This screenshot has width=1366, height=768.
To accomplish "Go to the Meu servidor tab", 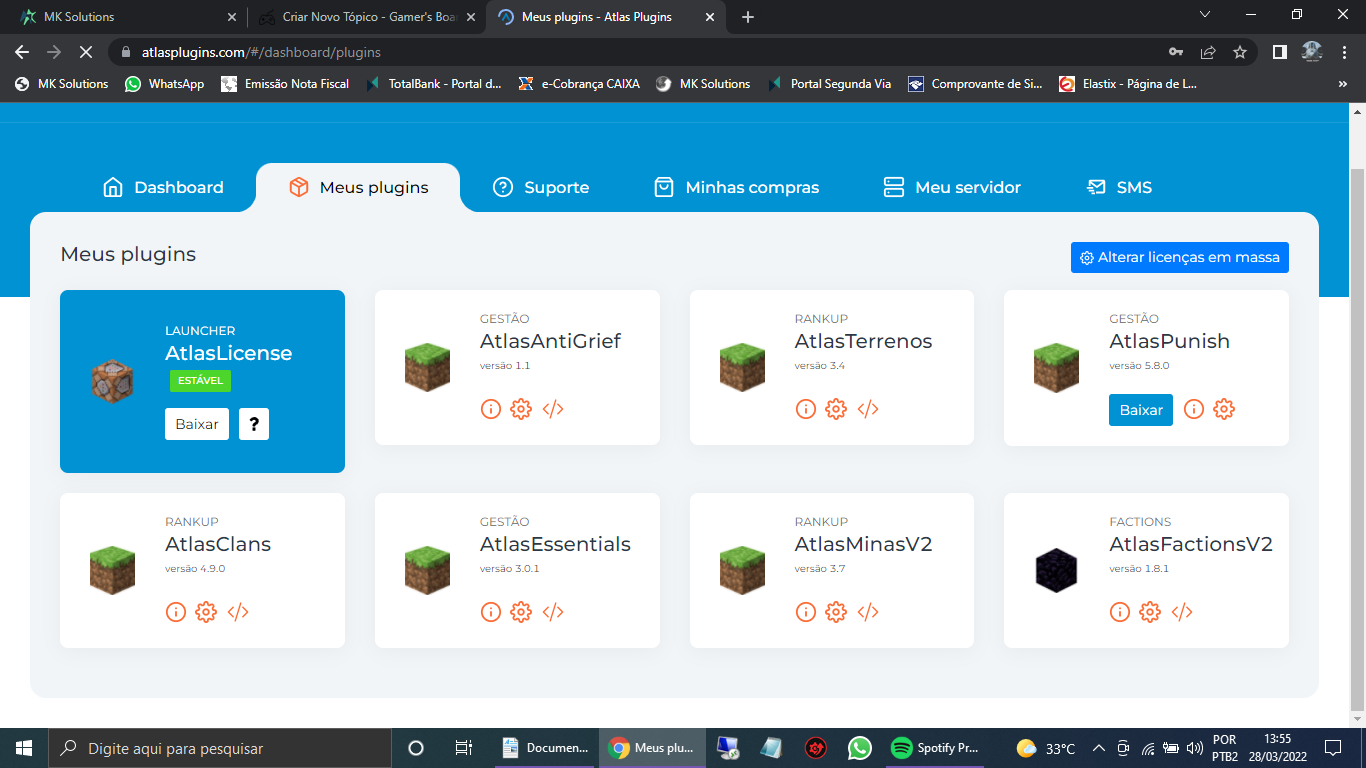I will (952, 188).
